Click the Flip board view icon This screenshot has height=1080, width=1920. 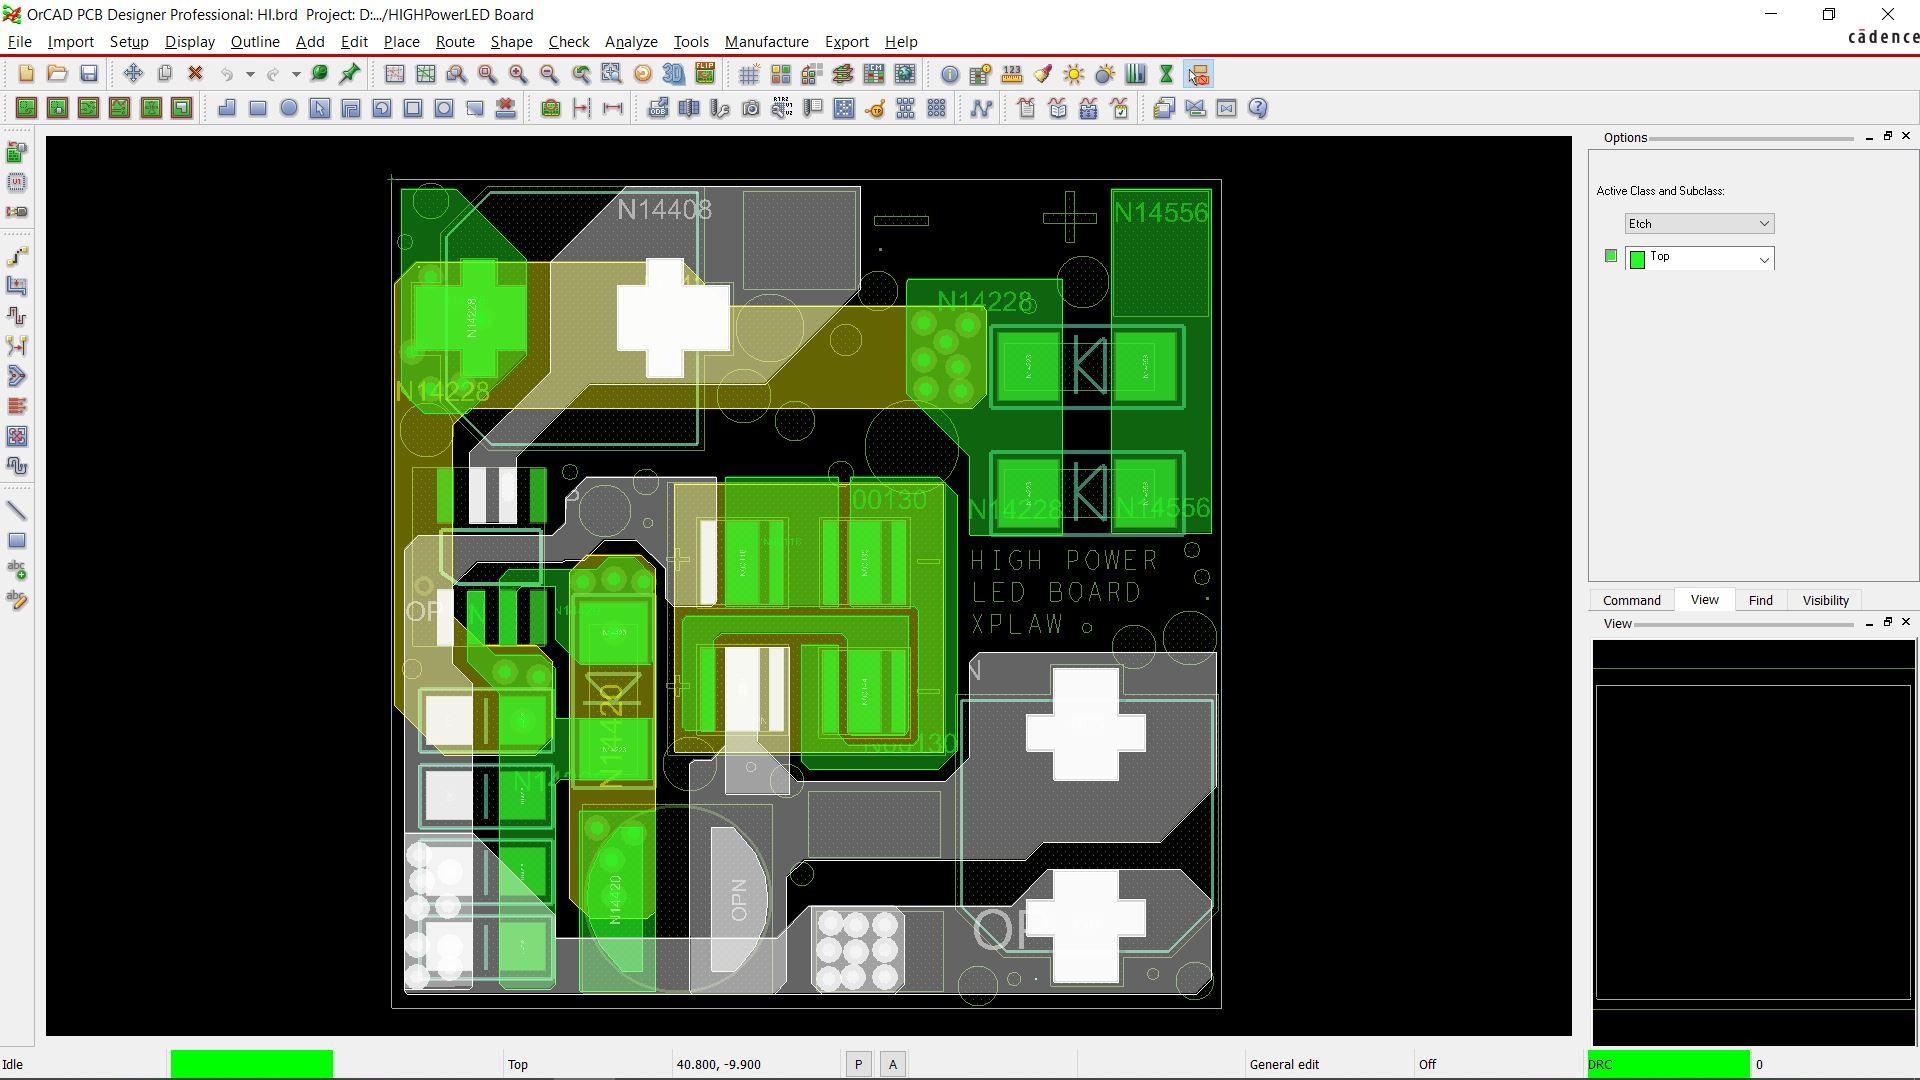tap(705, 74)
